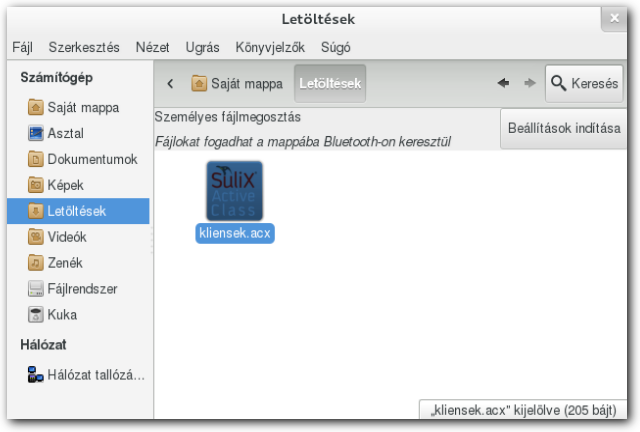This screenshot has width=640, height=432.
Task: Click the Személyes fájlmegosztás info text
Action: (227, 117)
